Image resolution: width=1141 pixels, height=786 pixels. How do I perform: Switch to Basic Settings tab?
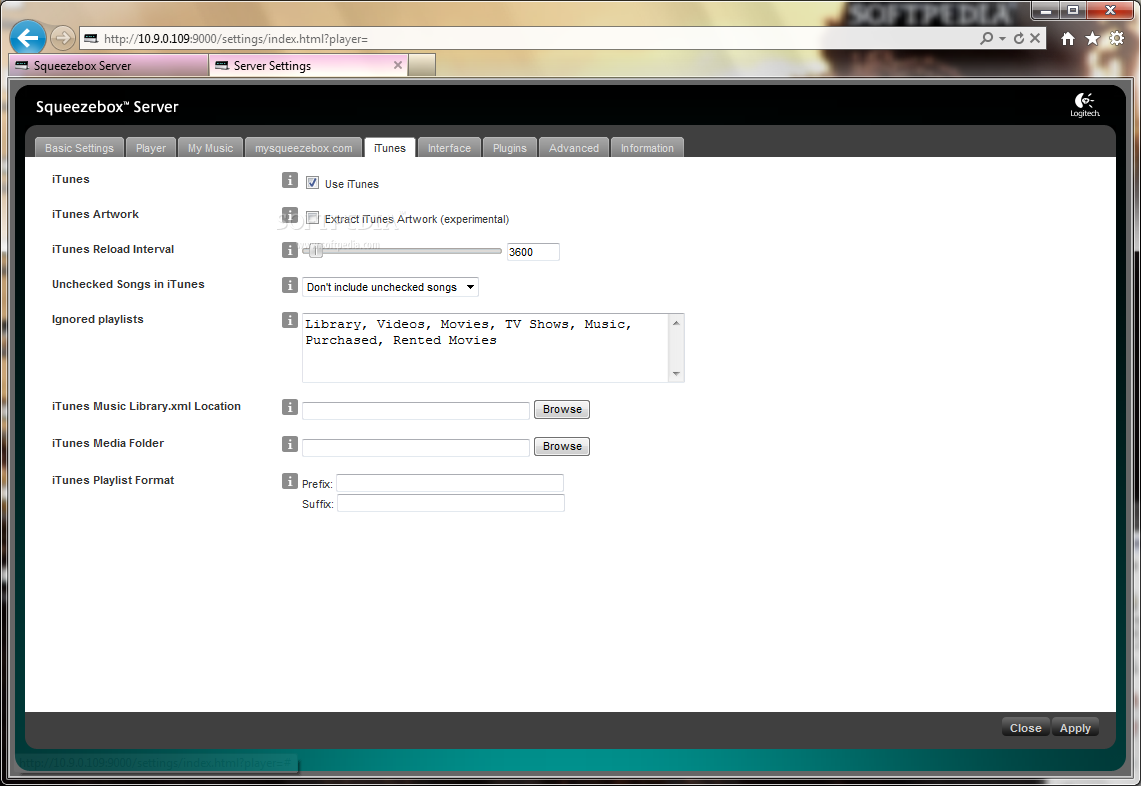(x=79, y=148)
